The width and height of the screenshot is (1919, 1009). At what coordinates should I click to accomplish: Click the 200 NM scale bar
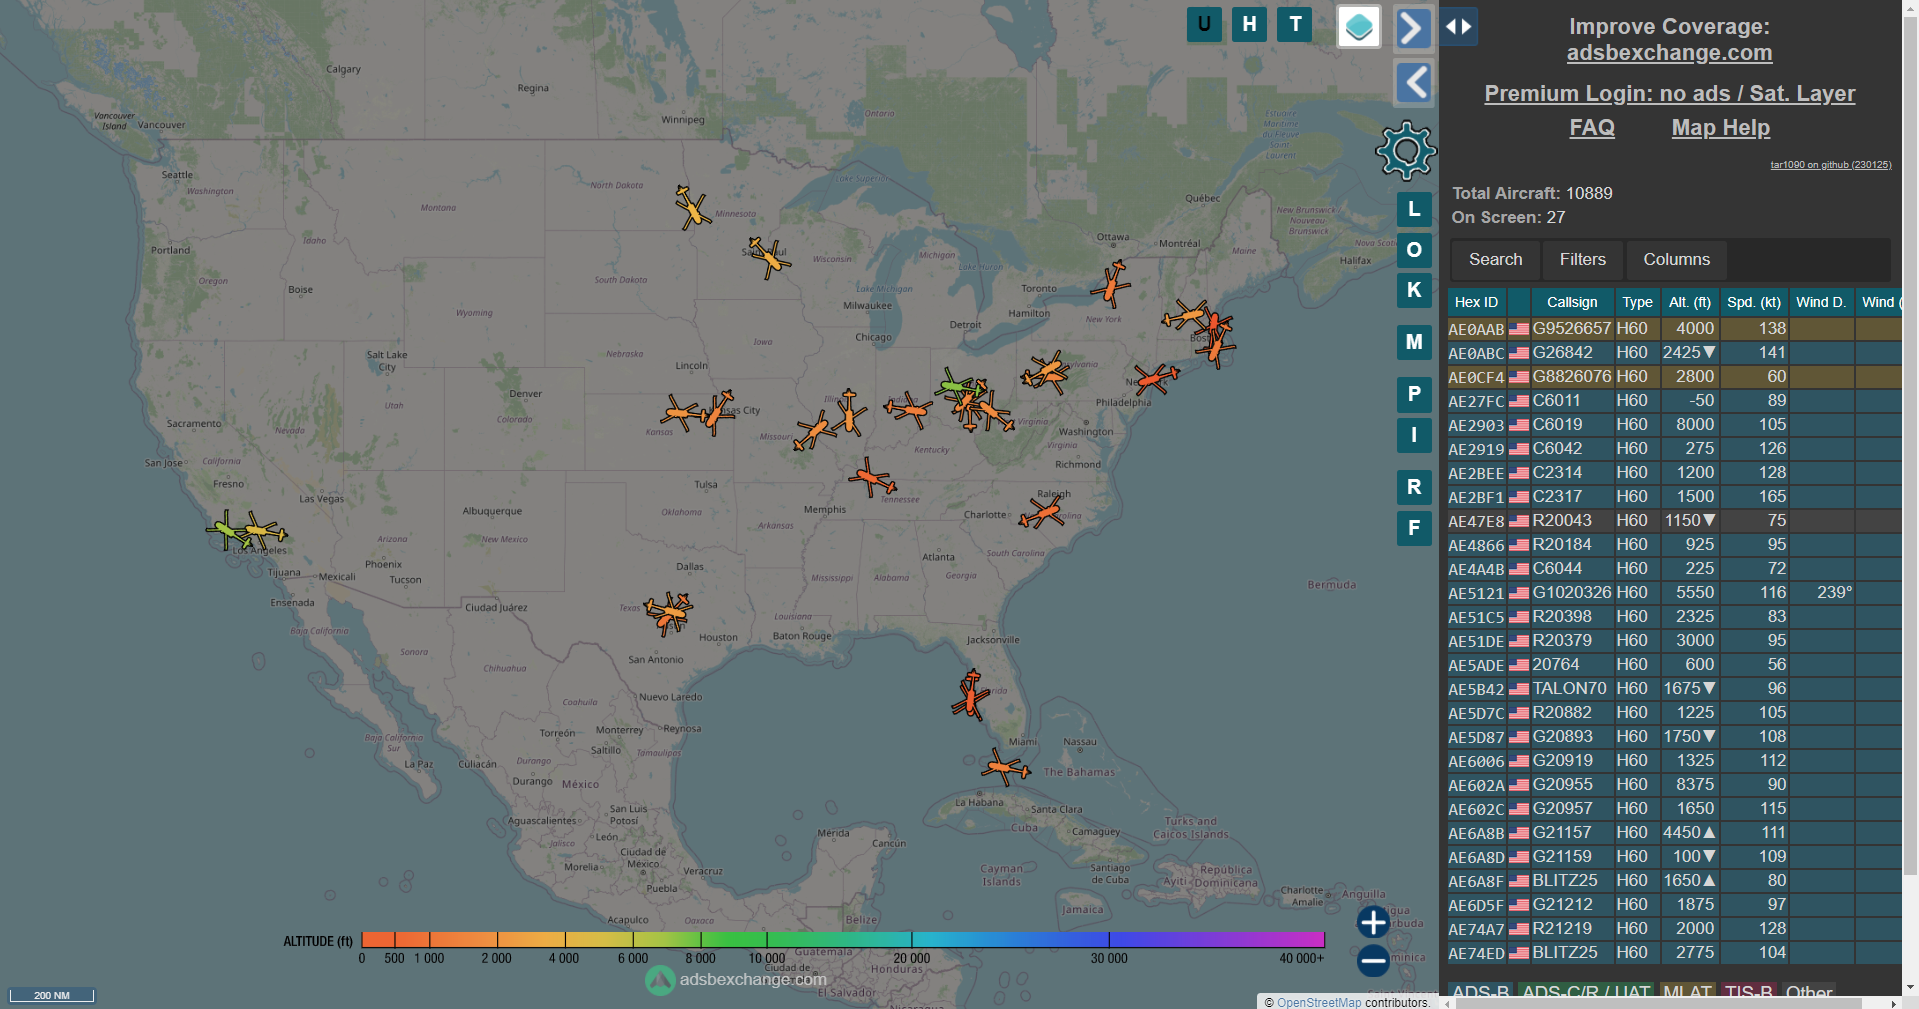click(x=52, y=995)
